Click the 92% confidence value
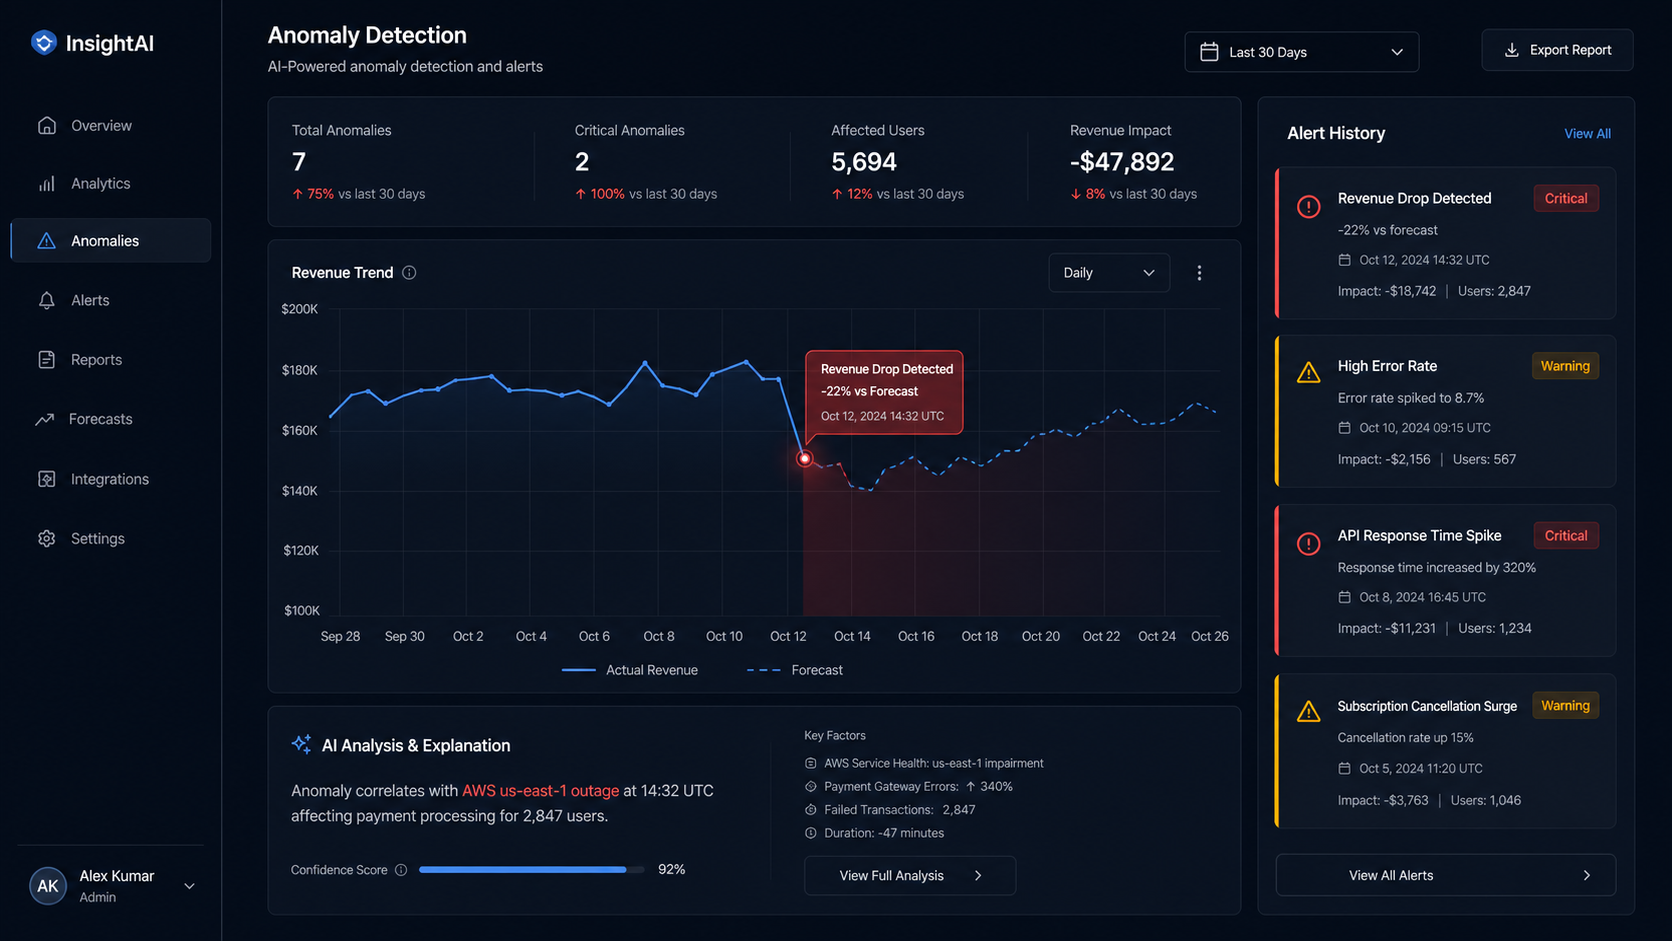 tap(672, 870)
